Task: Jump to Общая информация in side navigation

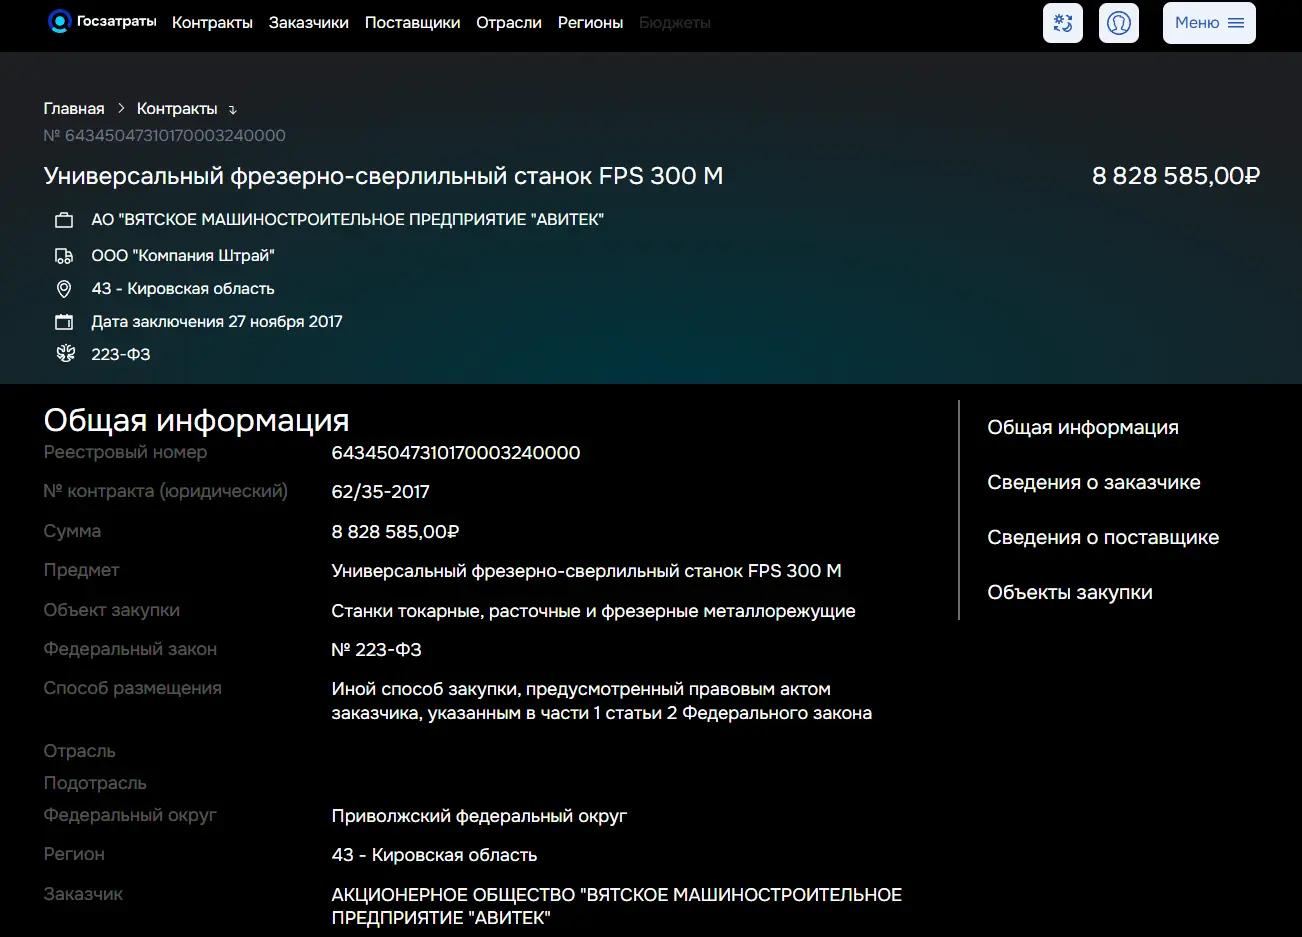Action: point(1083,428)
